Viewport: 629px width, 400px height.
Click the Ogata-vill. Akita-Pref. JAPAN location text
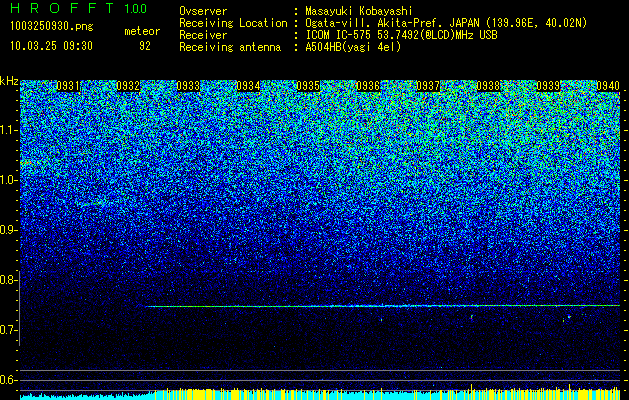point(446,23)
